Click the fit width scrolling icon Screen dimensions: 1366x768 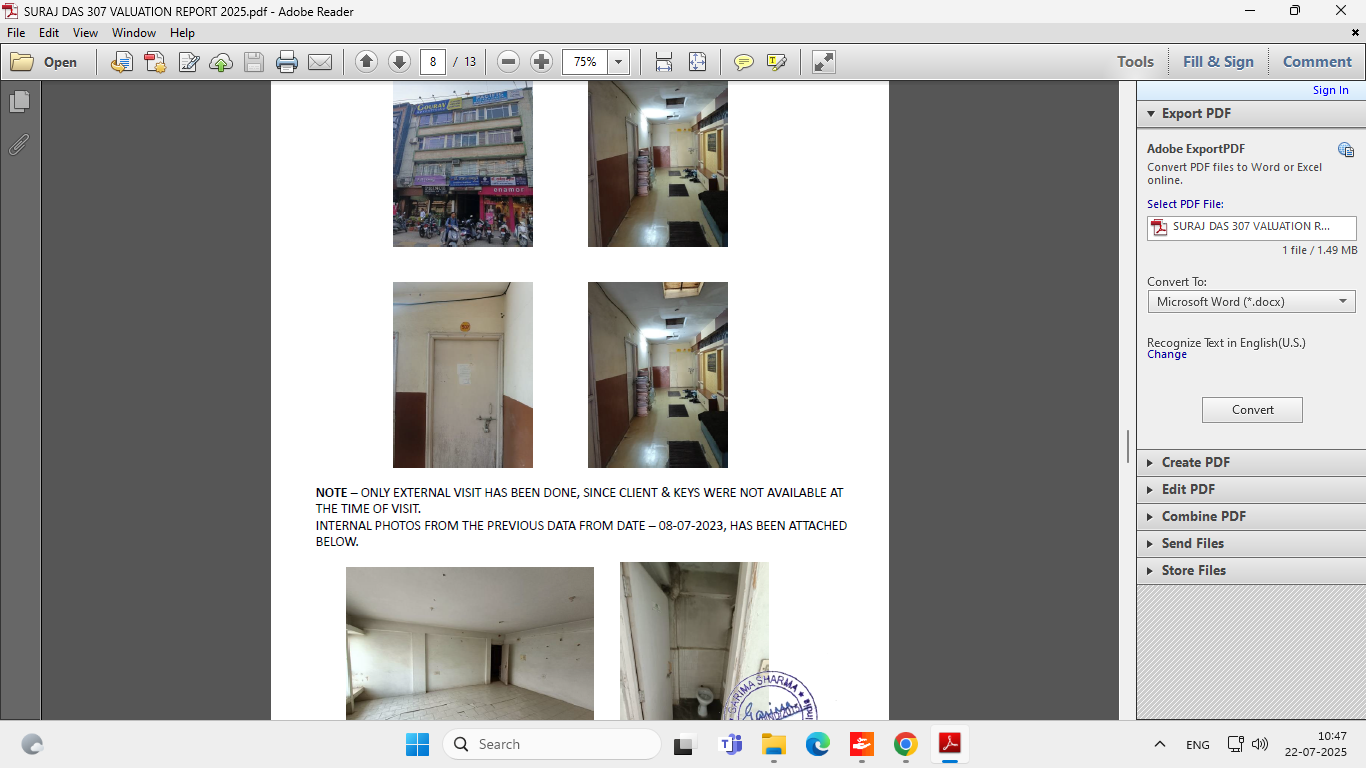click(x=664, y=62)
